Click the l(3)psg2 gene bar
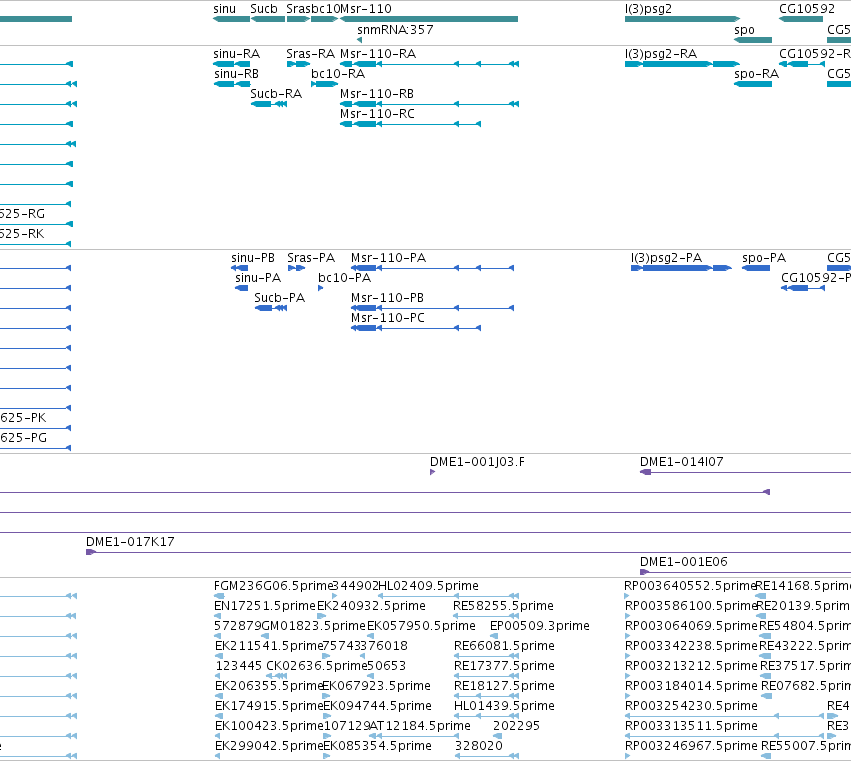Screen dimensions: 851x761 click(x=682, y=19)
